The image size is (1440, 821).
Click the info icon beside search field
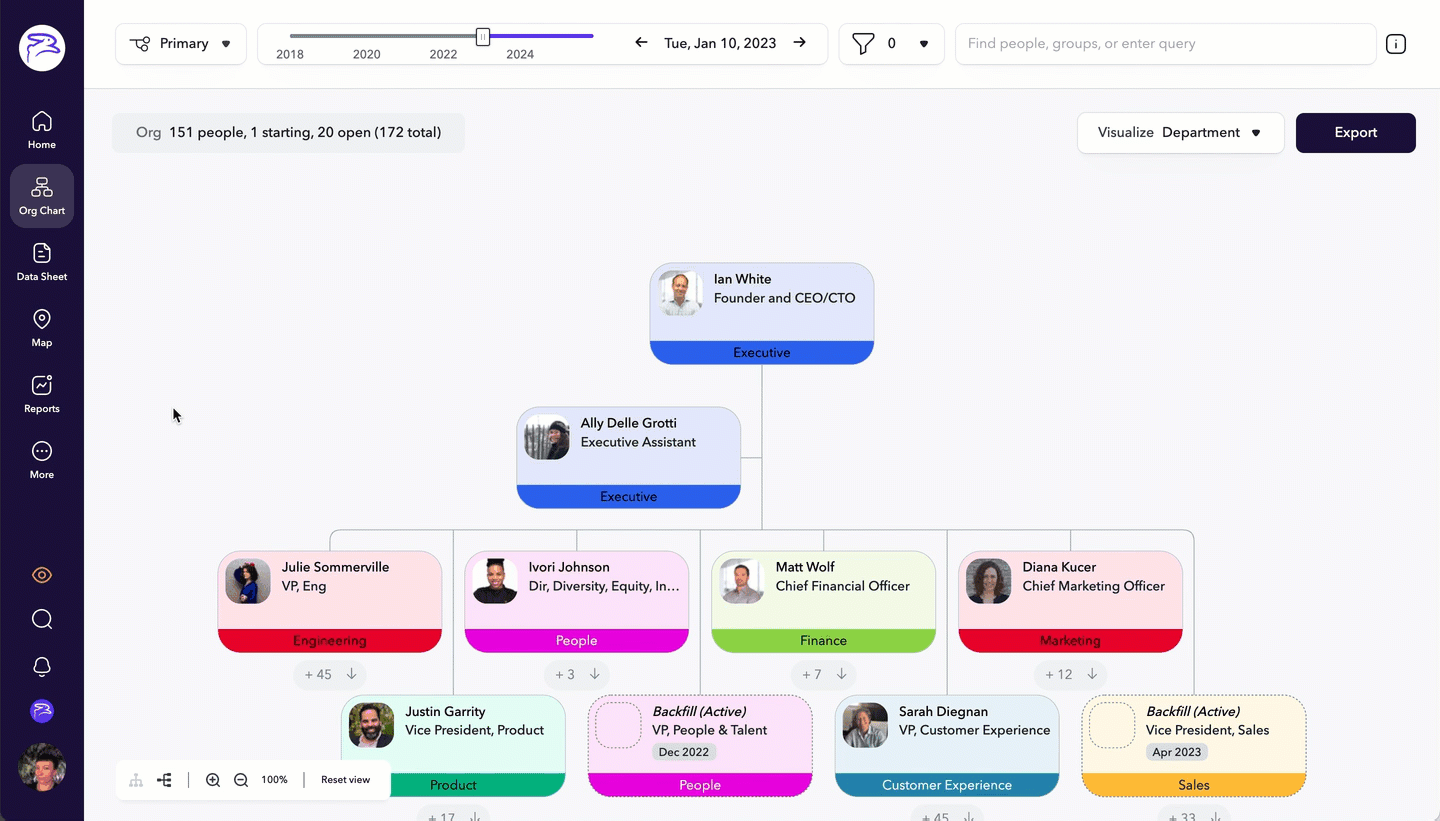point(1396,44)
